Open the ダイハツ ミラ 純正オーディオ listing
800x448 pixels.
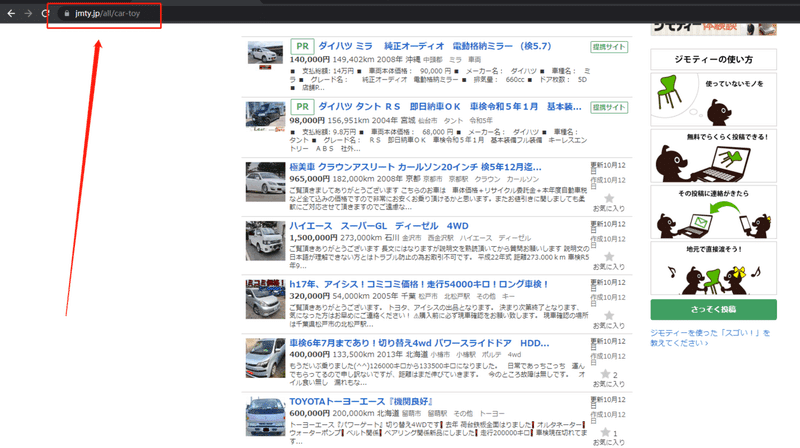tap(435, 46)
